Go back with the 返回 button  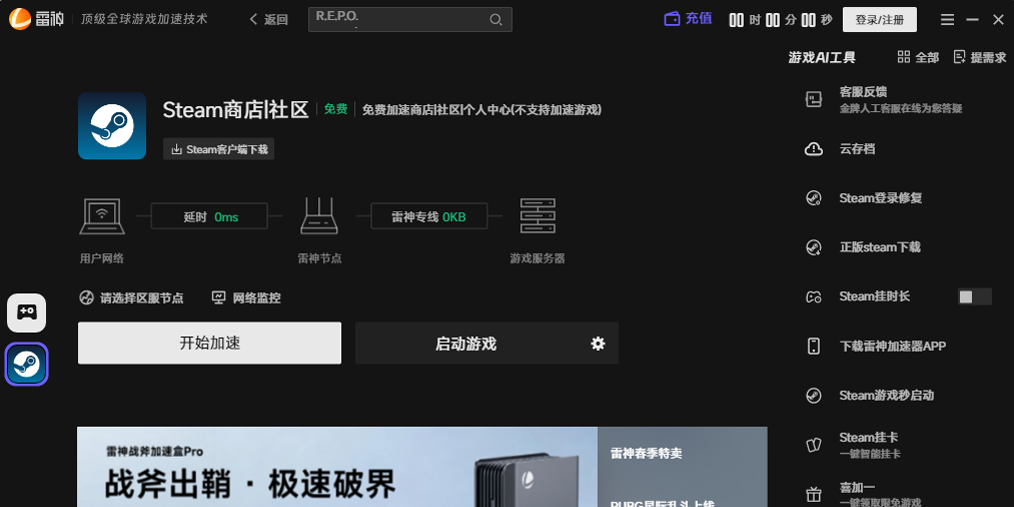[x=269, y=19]
